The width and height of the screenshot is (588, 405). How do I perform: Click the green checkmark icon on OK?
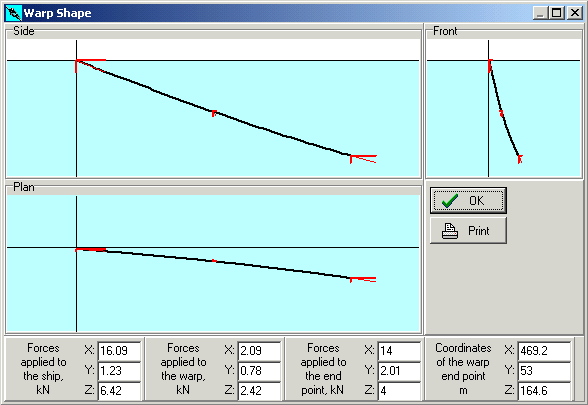point(450,201)
